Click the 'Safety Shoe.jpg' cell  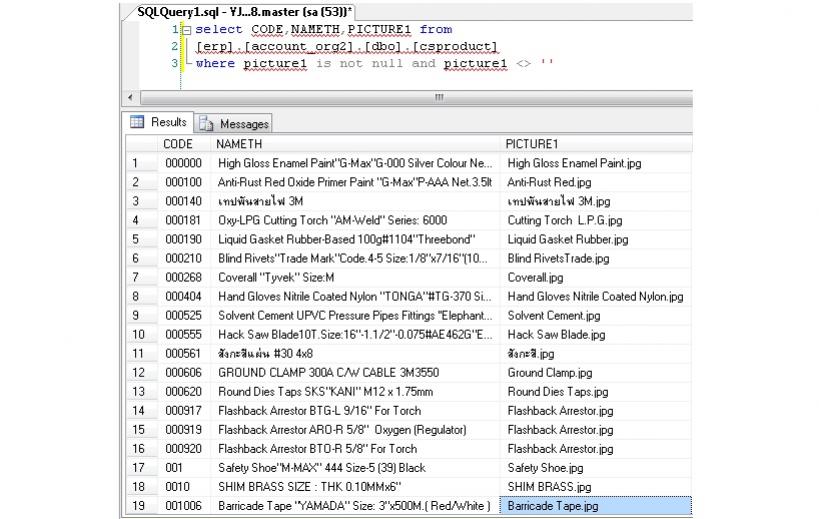click(596, 468)
